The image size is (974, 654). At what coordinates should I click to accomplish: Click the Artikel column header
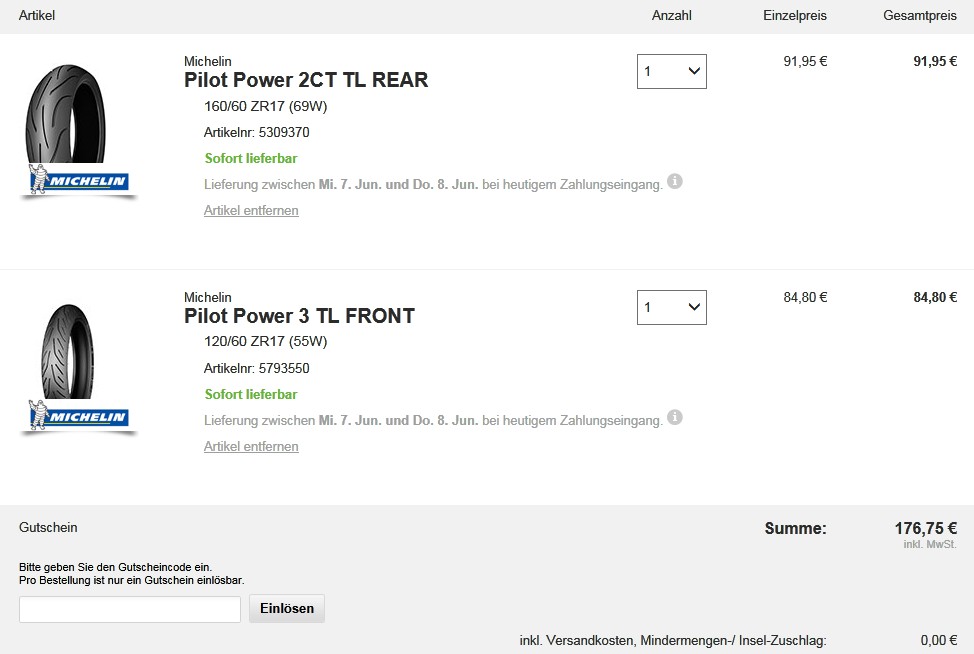pos(37,15)
